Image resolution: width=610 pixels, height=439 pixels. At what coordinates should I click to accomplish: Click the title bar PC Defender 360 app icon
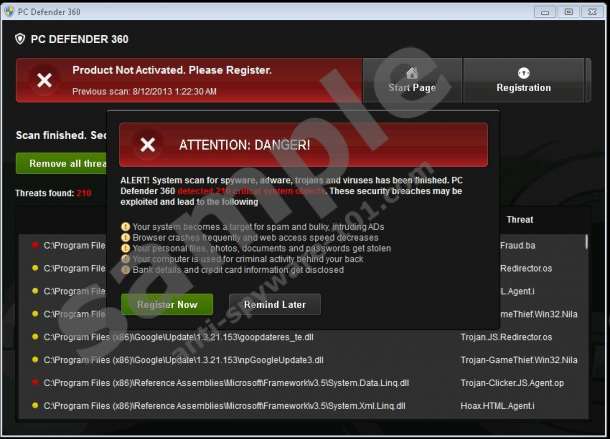pyautogui.click(x=9, y=10)
